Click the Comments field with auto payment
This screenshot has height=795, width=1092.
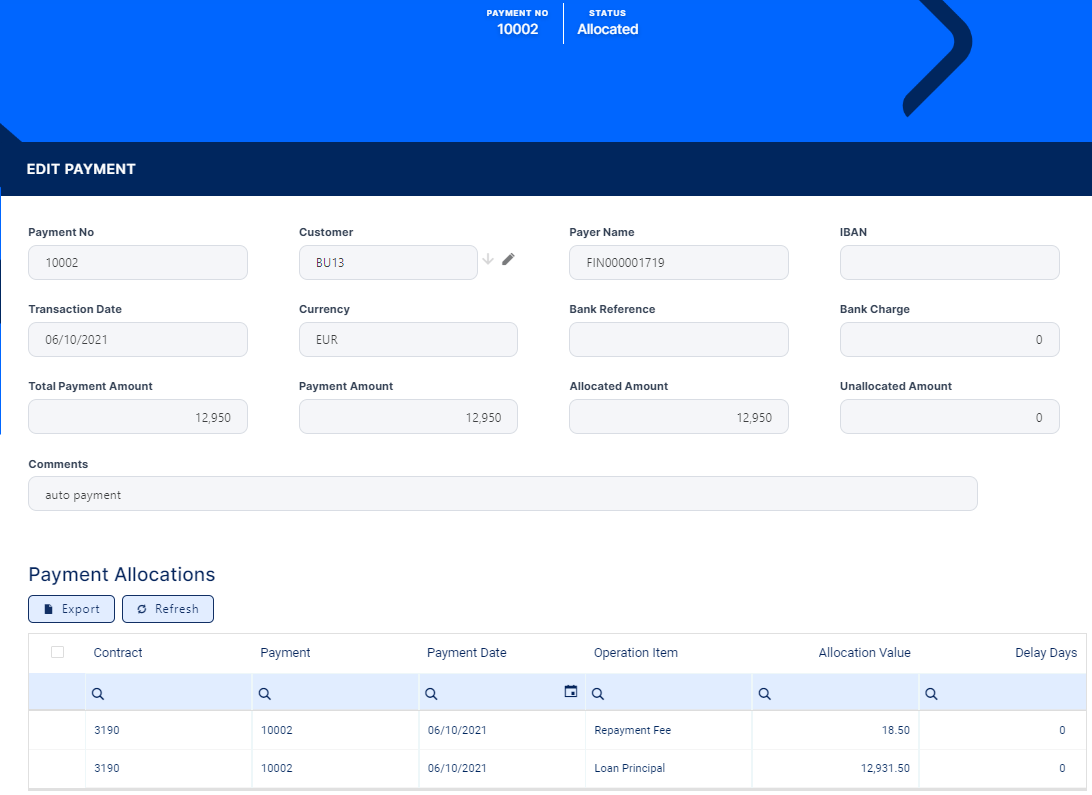pos(502,494)
